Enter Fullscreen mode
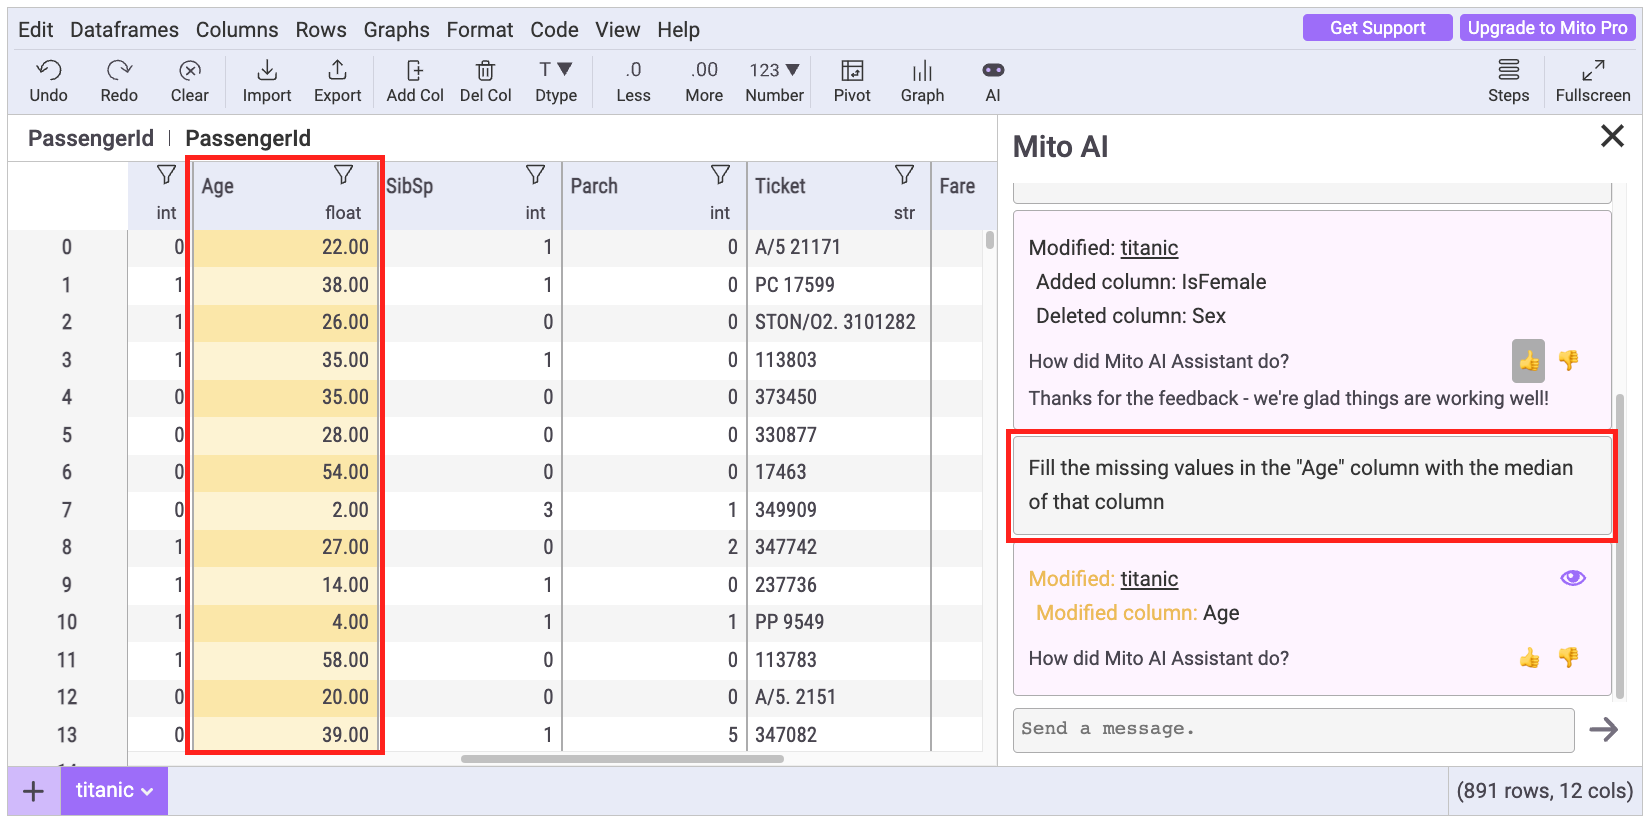This screenshot has height=828, width=1651. 1593,71
